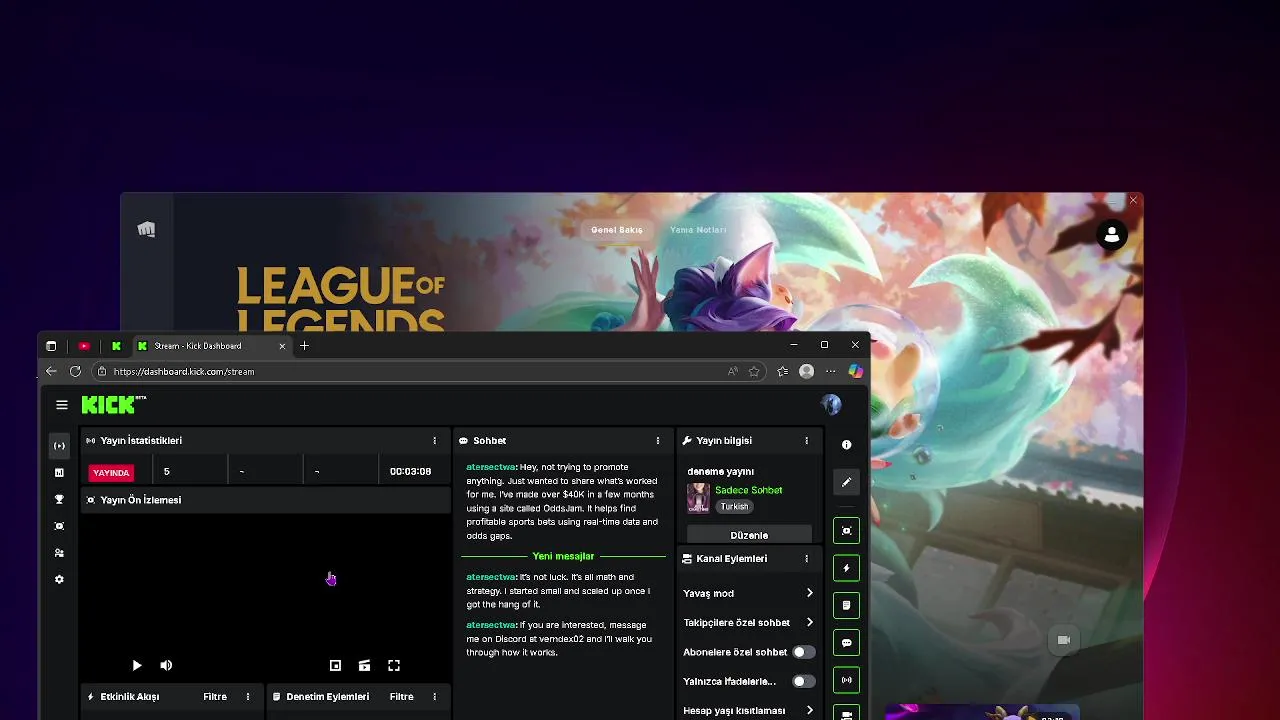Open the browser profile icon

[x=806, y=371]
